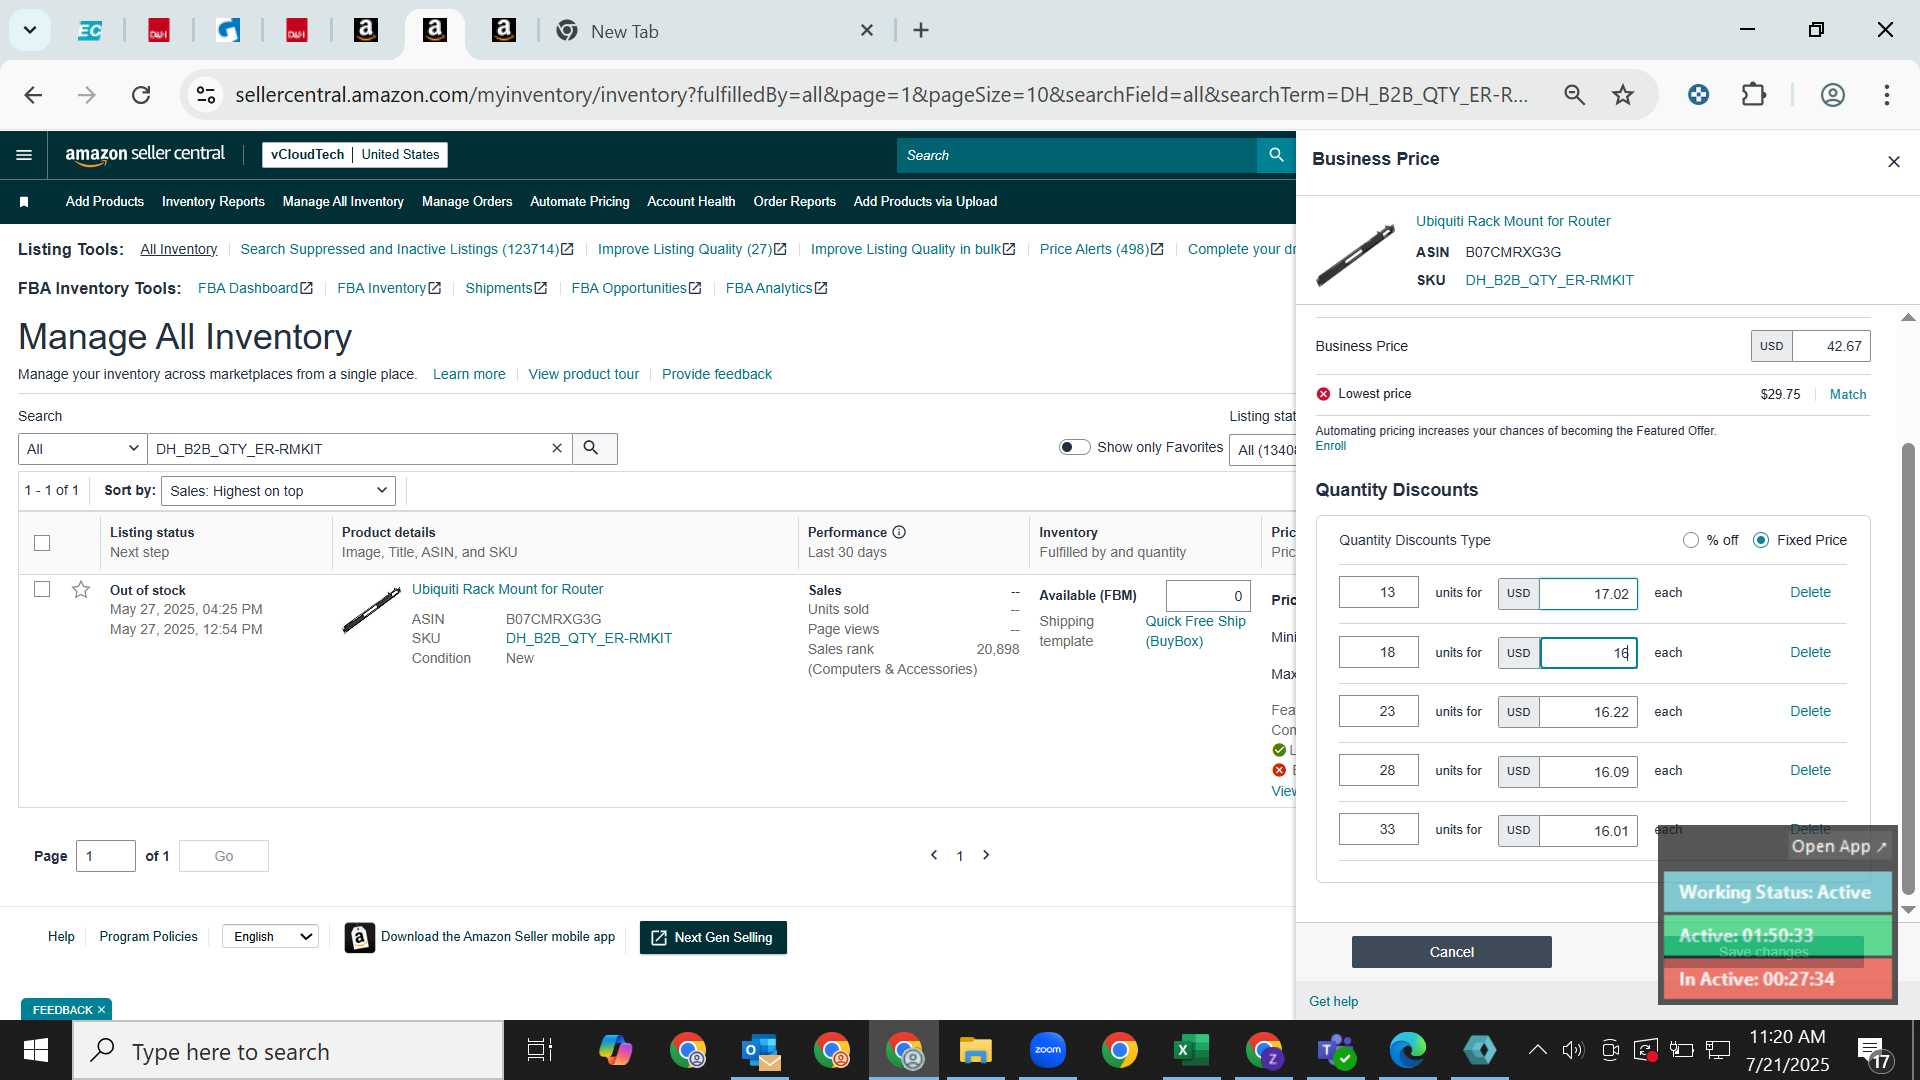
Task: Select all listings with header checkbox
Action: coord(42,543)
